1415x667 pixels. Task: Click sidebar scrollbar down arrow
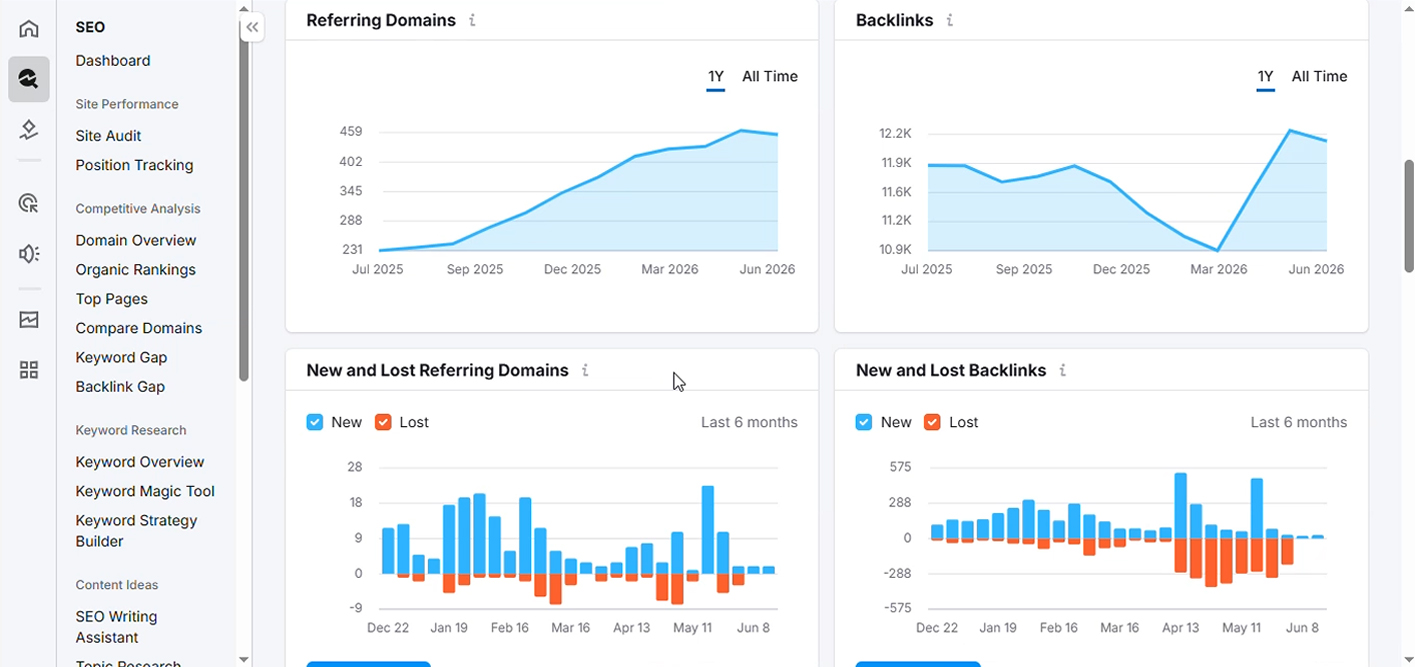[244, 659]
